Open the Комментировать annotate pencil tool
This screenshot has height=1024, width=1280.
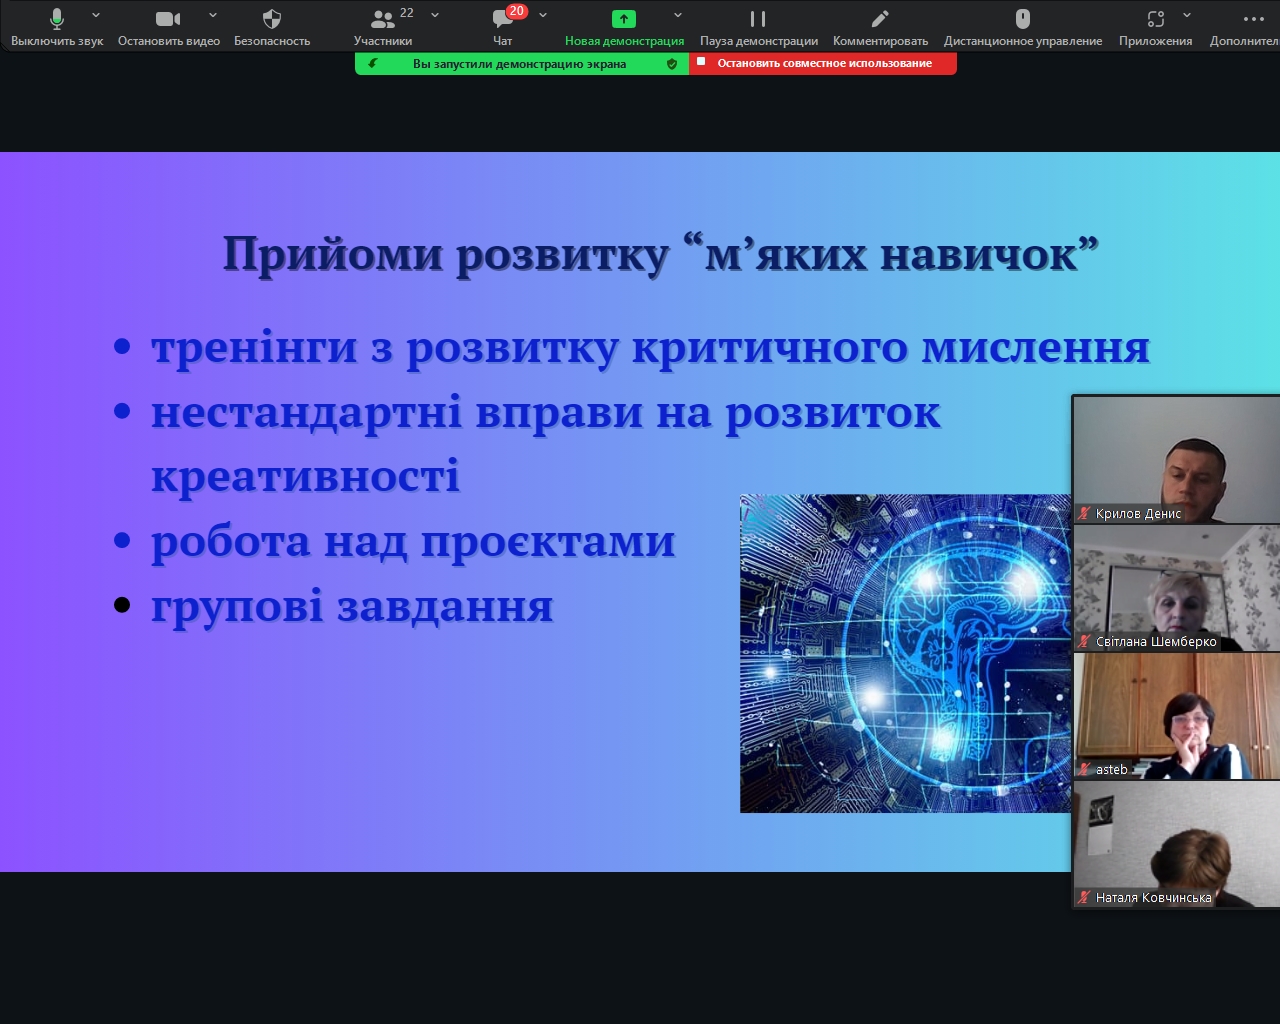click(880, 27)
